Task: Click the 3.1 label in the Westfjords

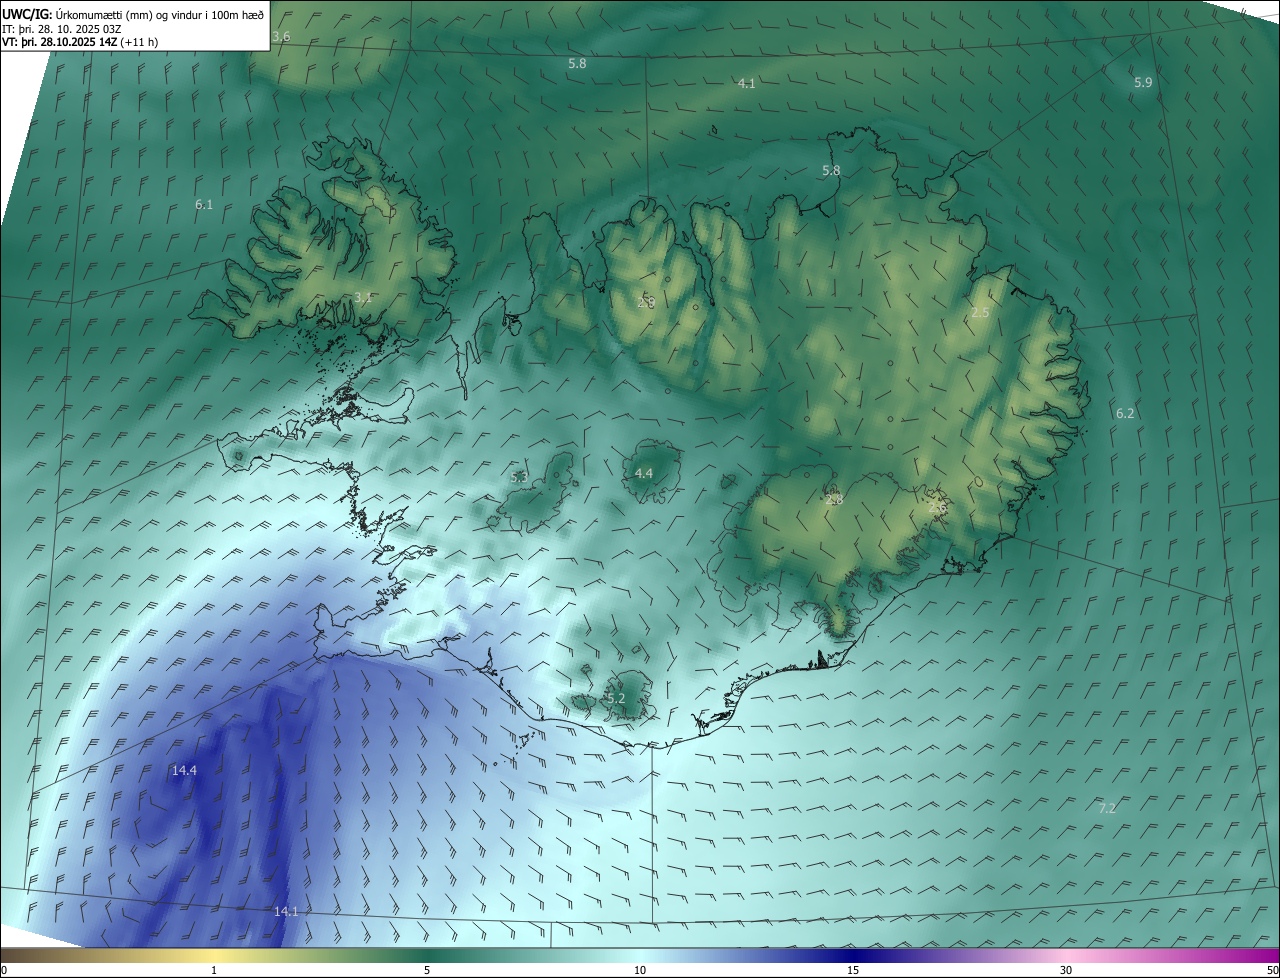Action: (363, 298)
